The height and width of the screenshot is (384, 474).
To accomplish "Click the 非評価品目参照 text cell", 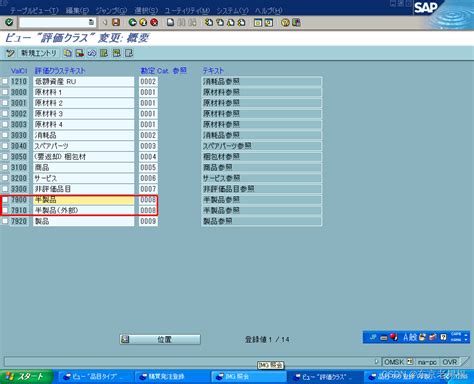I will tap(262, 189).
